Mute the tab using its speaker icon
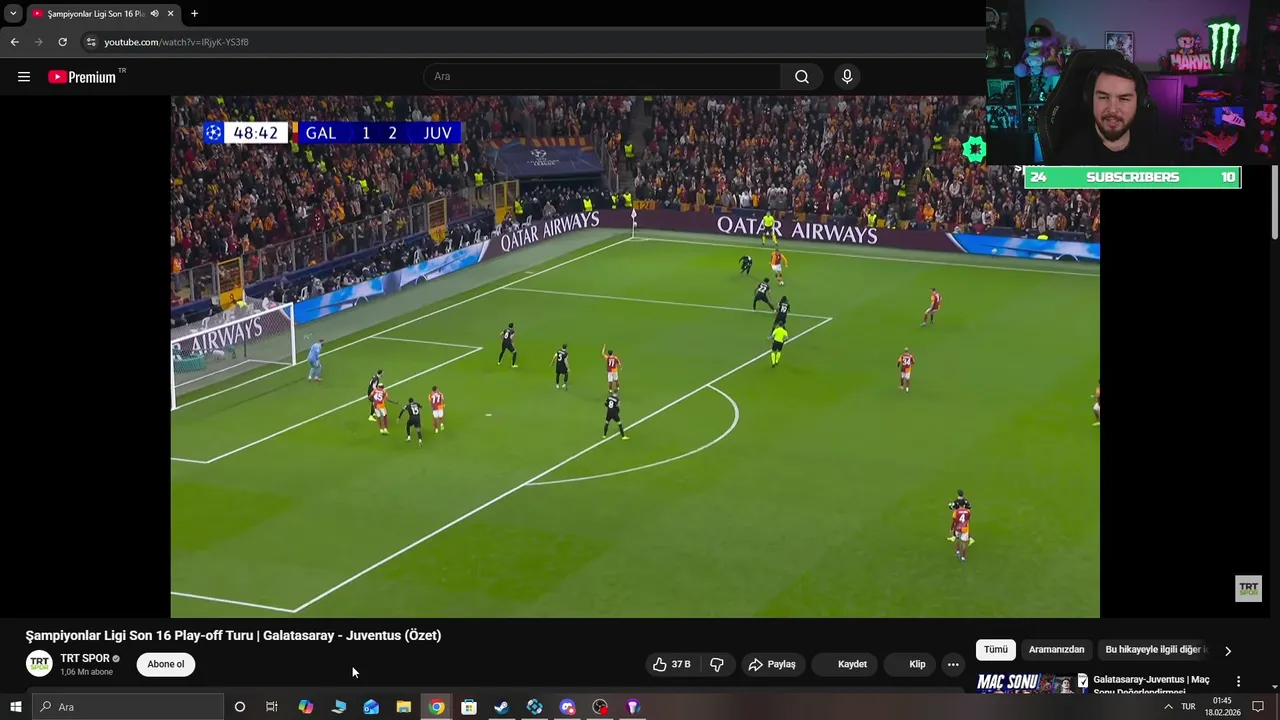Image resolution: width=1280 pixels, height=720 pixels. click(x=154, y=14)
